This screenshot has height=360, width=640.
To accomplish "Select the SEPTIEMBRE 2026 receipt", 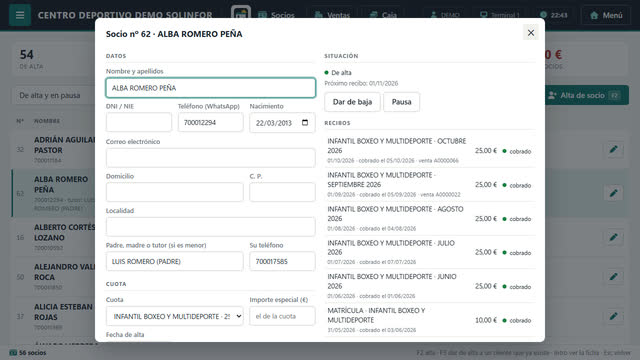I will click(430, 184).
